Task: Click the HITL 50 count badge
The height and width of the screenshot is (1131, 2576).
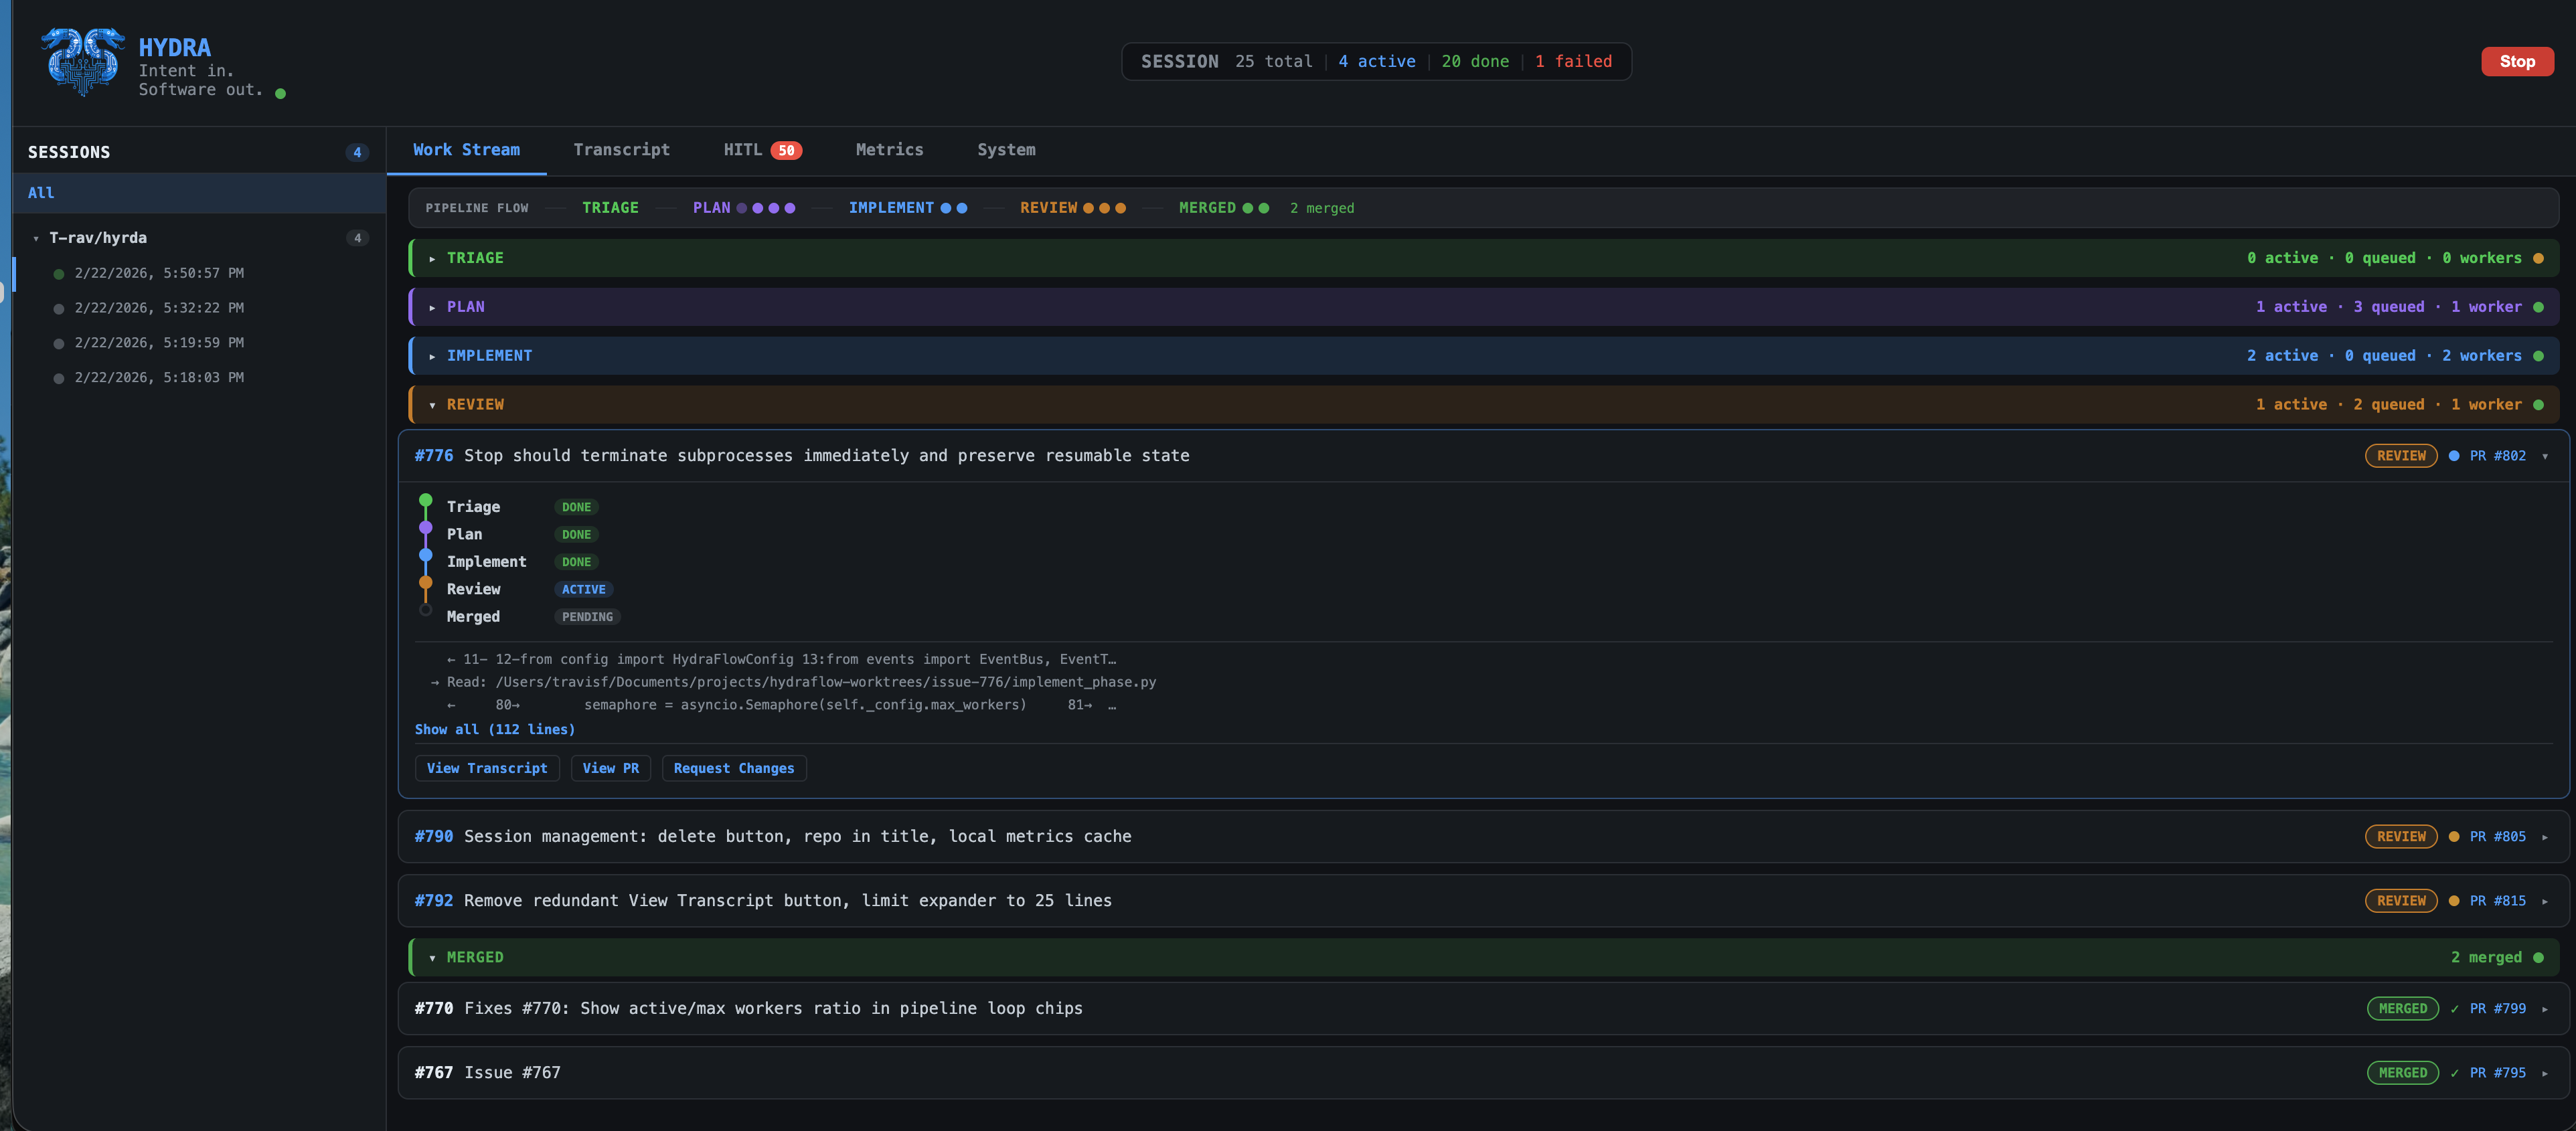Action: [787, 151]
